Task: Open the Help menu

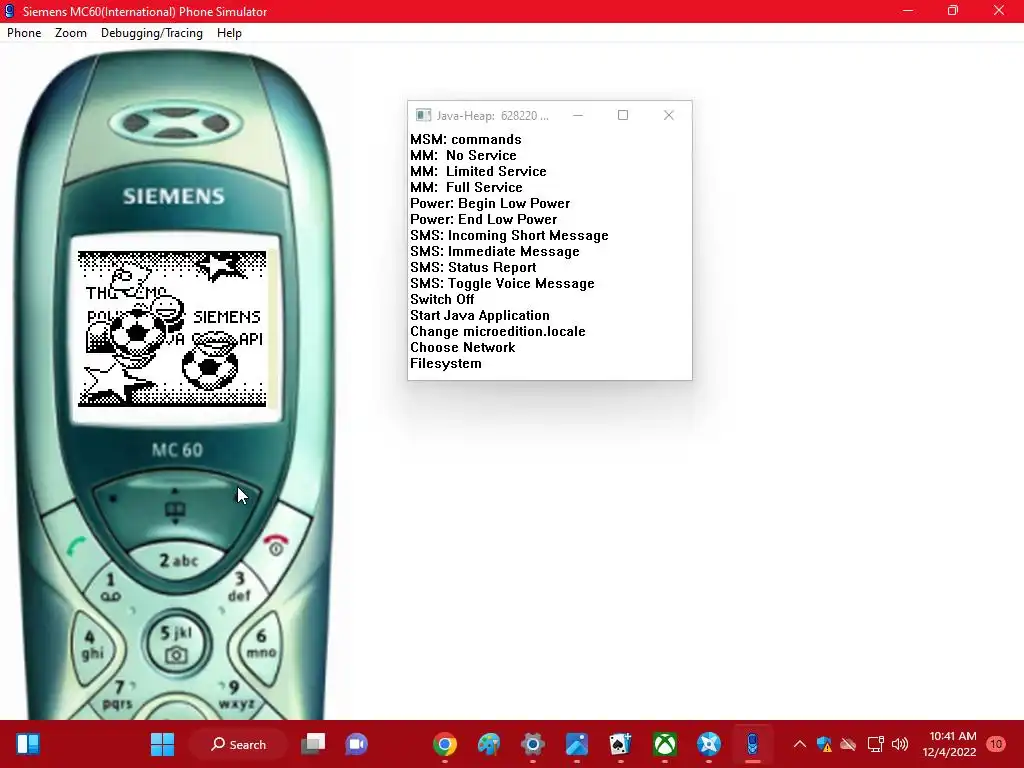Action: click(x=229, y=33)
